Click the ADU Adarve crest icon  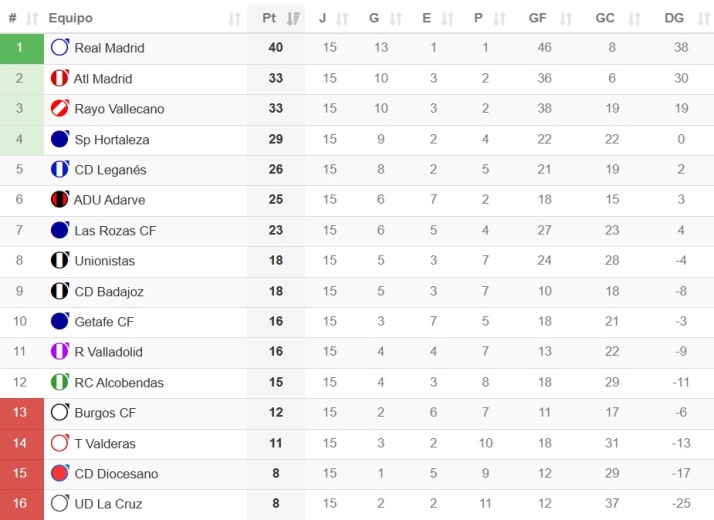click(60, 200)
